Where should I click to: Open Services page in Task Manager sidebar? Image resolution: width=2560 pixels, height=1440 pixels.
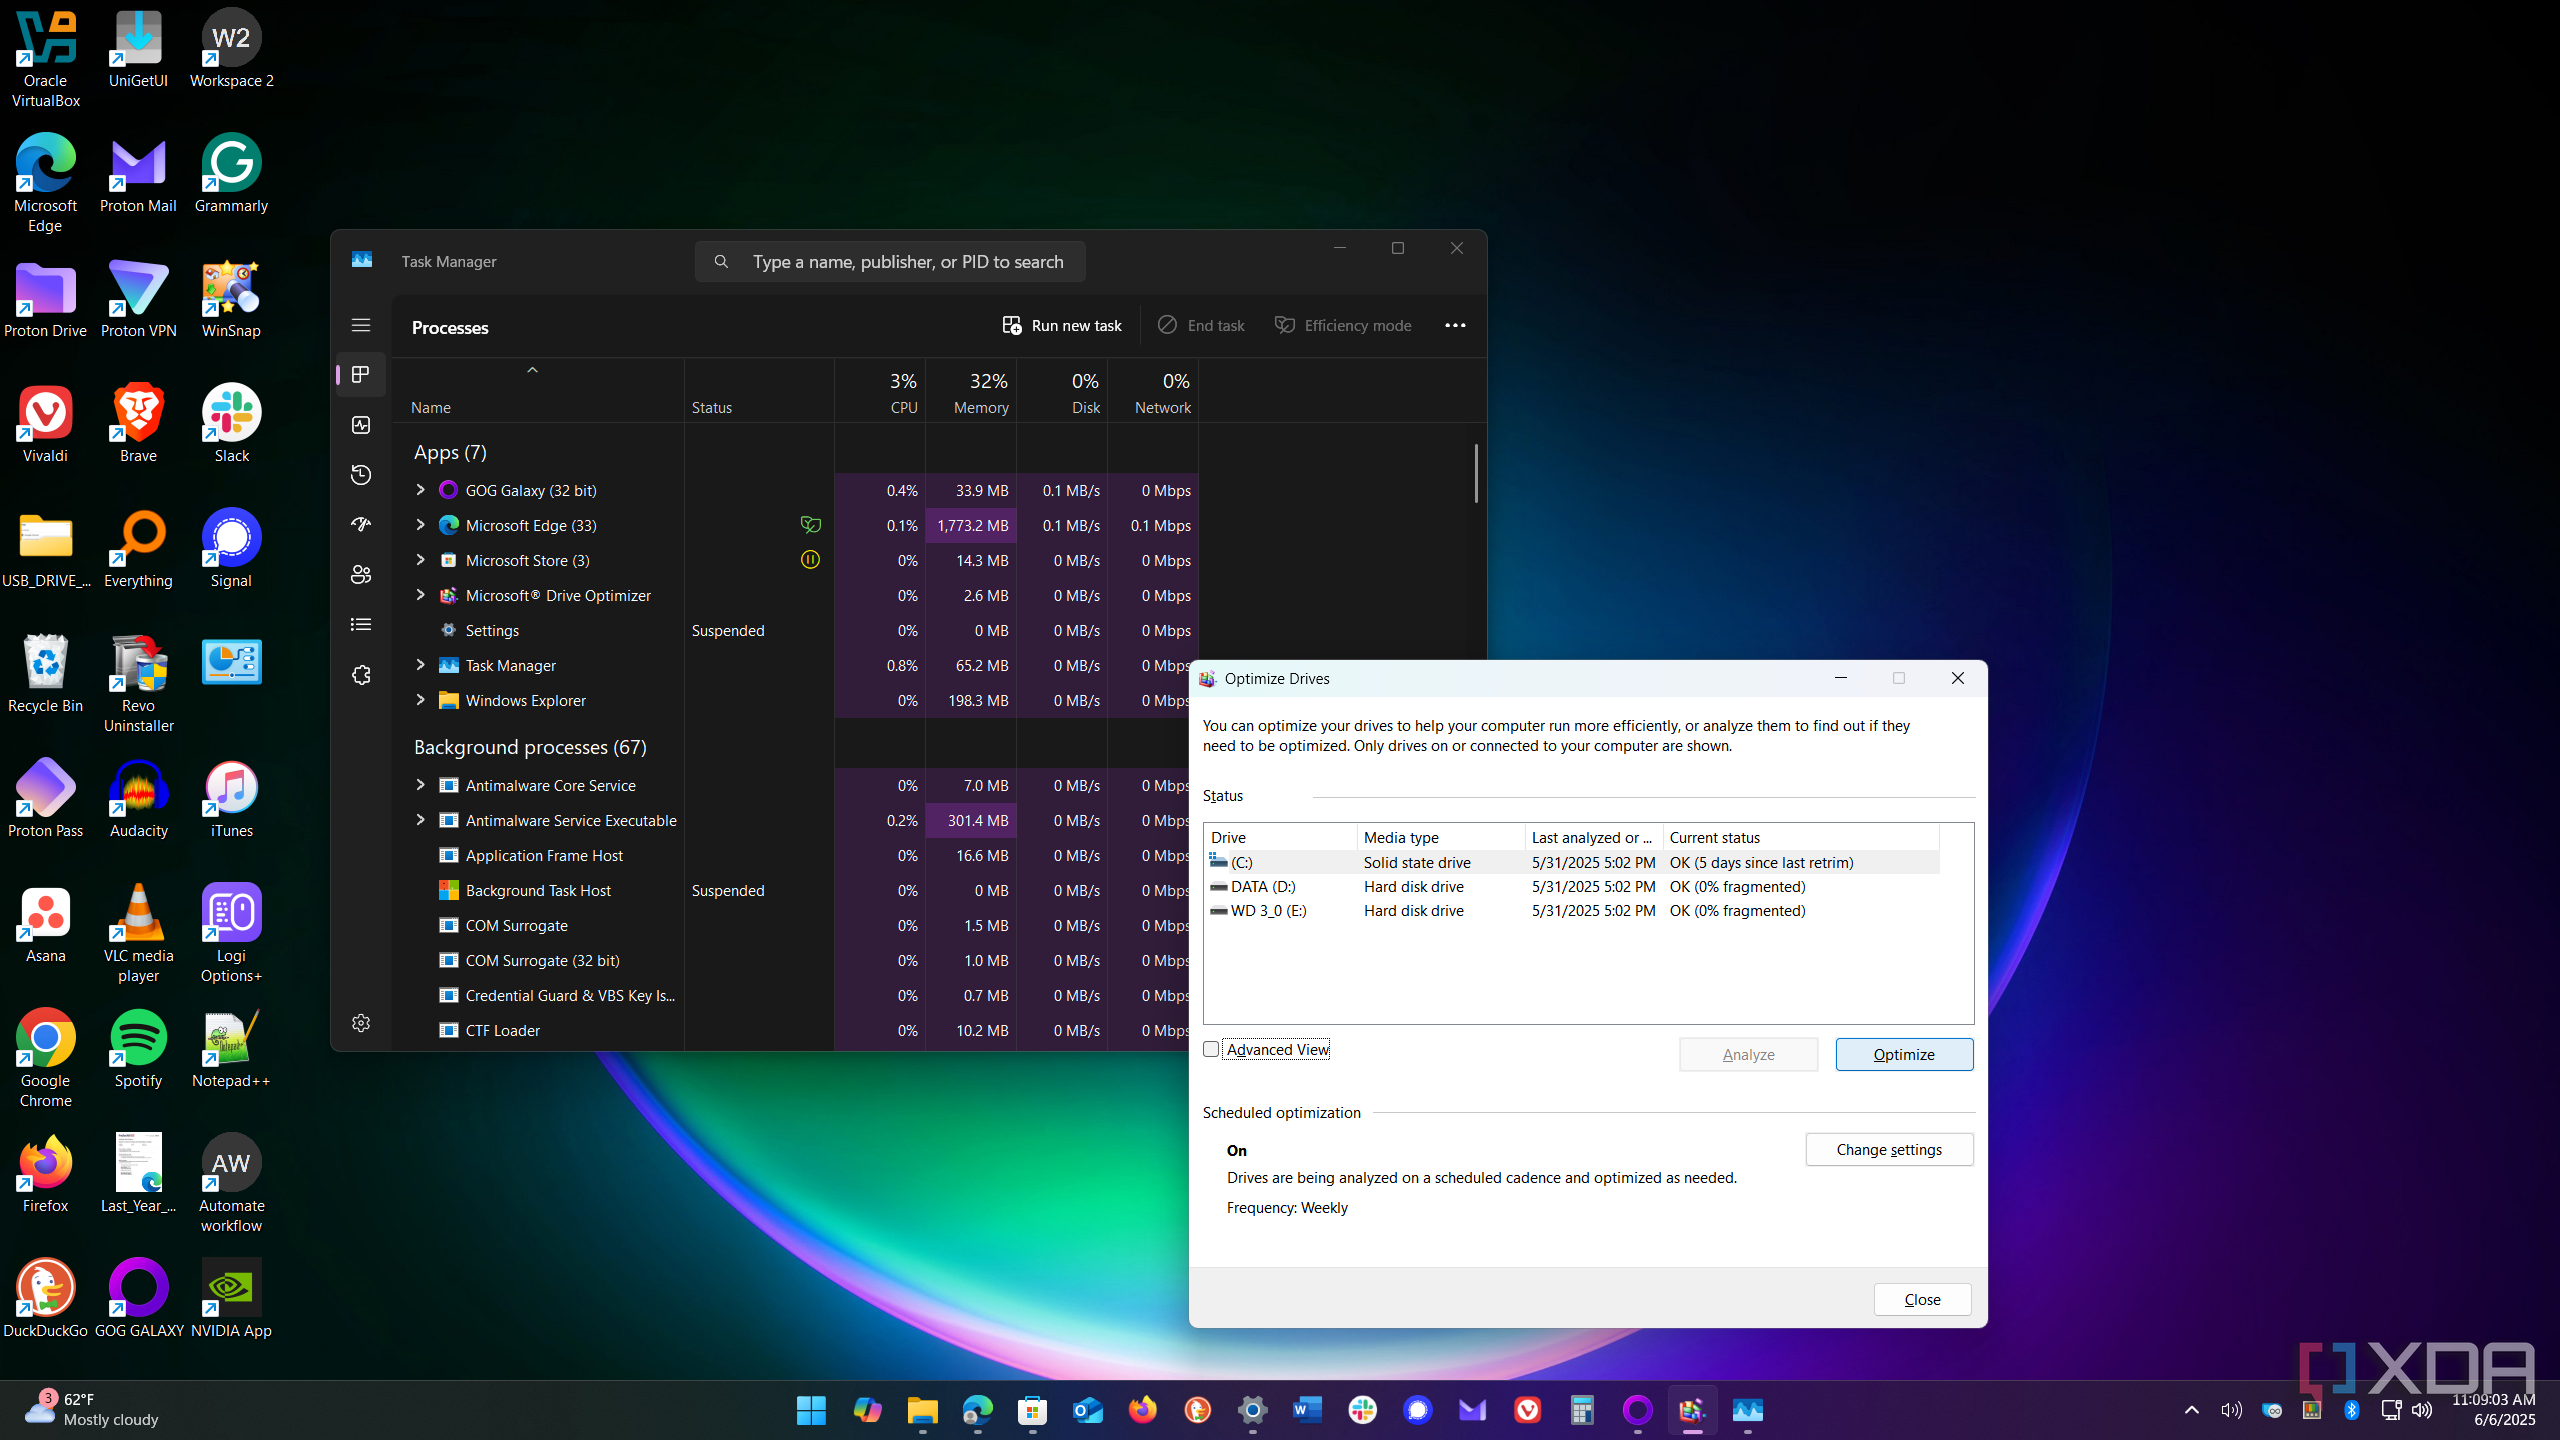pos(361,675)
